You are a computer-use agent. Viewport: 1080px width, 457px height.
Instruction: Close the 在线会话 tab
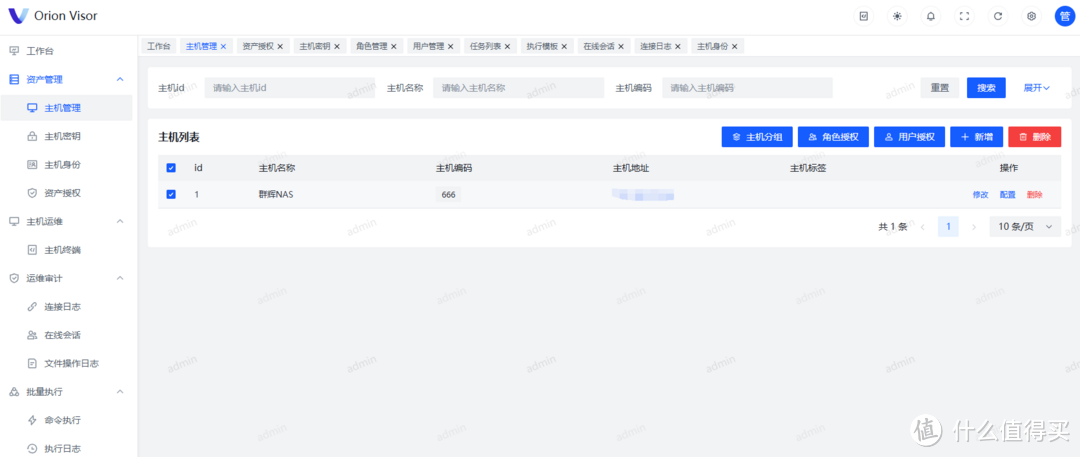621,46
